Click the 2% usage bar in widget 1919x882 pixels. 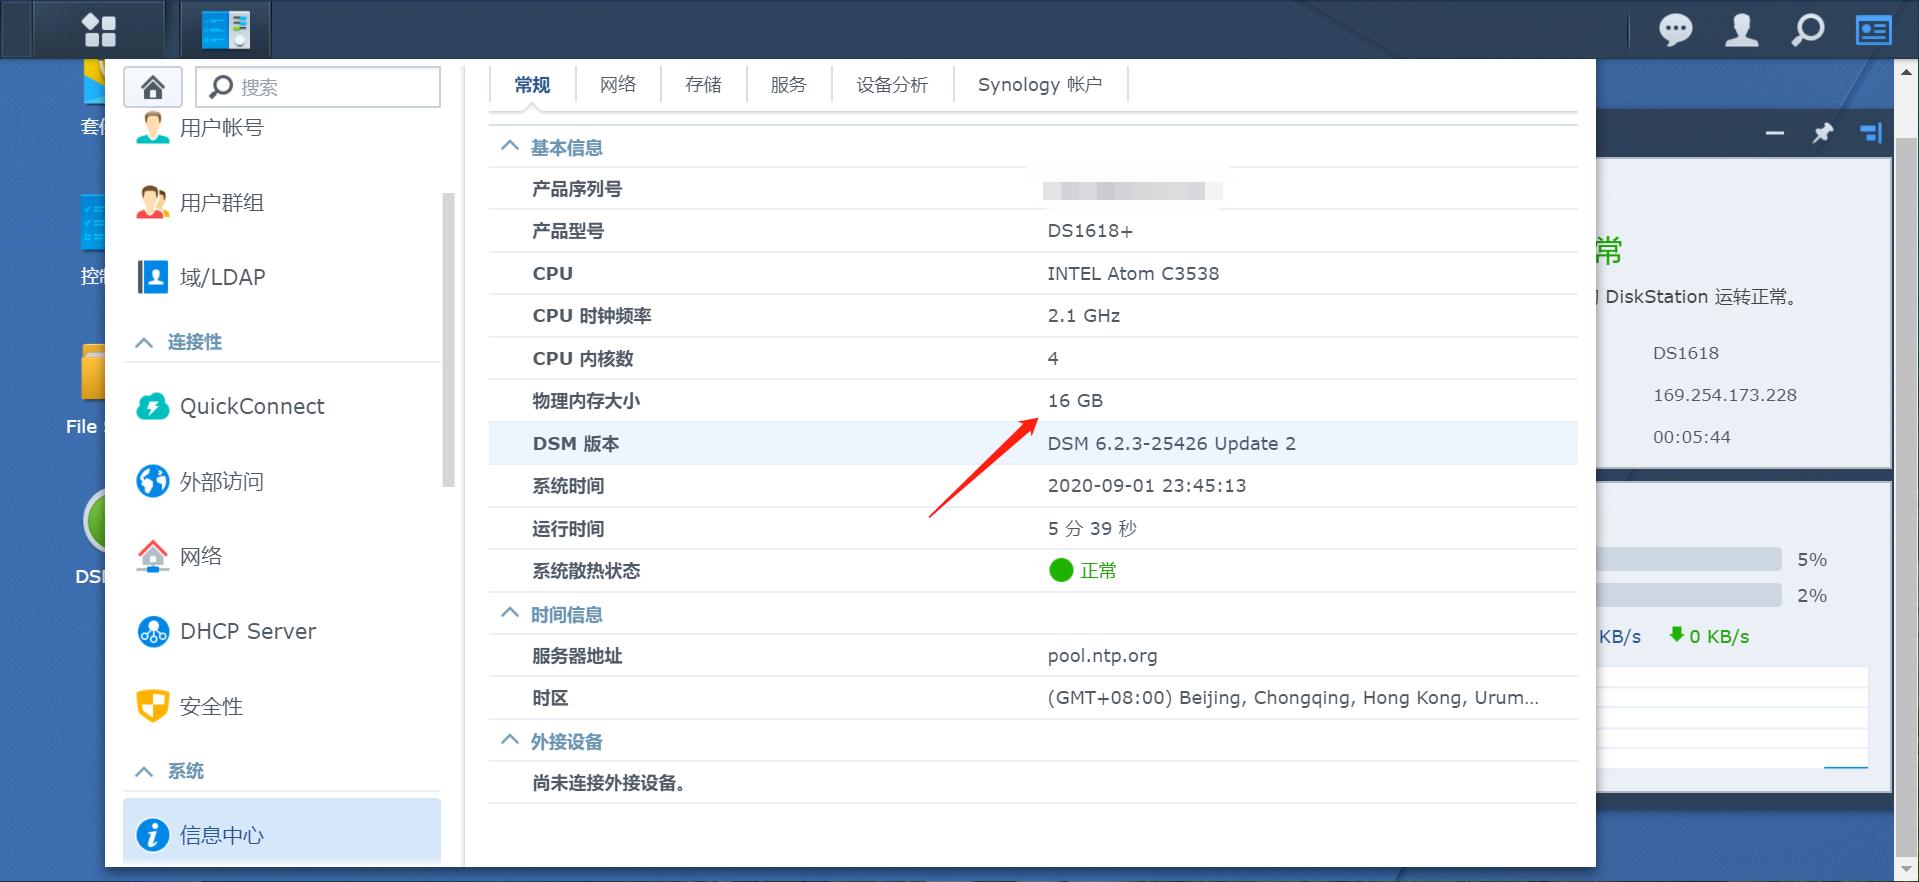coord(1689,595)
